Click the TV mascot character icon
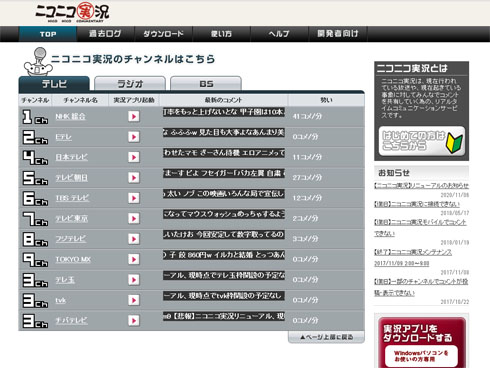Screen dimensions: 490x368 coord(38,62)
